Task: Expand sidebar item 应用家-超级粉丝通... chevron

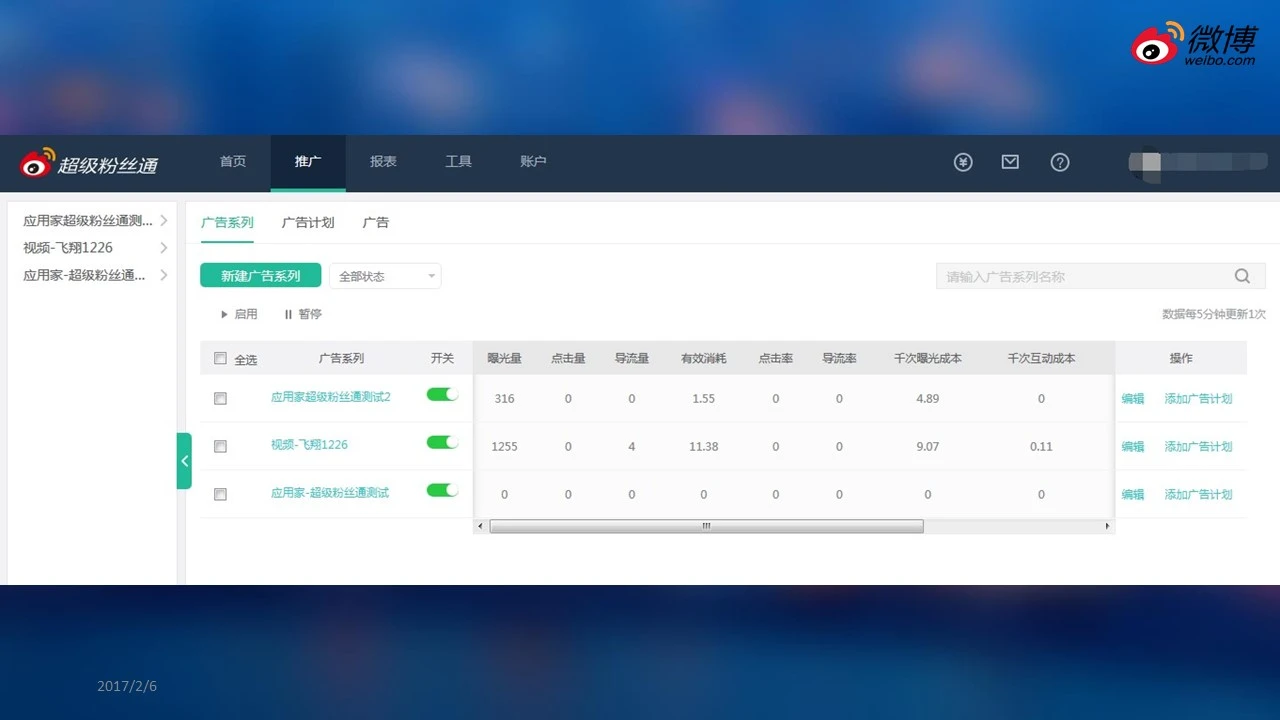Action: (164, 274)
